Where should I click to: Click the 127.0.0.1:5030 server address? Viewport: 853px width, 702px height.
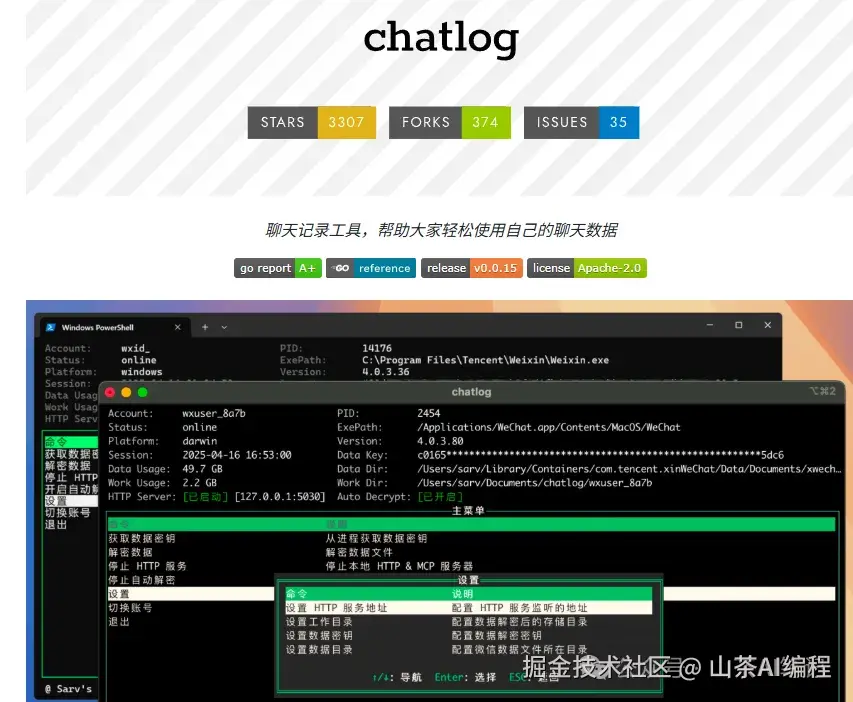coord(280,497)
